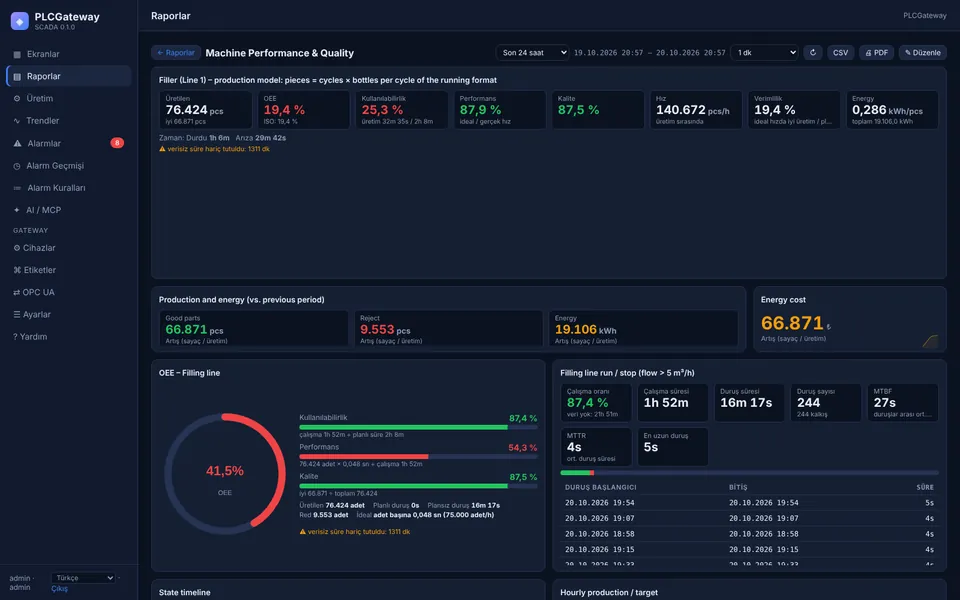The width and height of the screenshot is (960, 600).
Task: Select the Hız 140.672 pcs/h value
Action: [x=692, y=110]
